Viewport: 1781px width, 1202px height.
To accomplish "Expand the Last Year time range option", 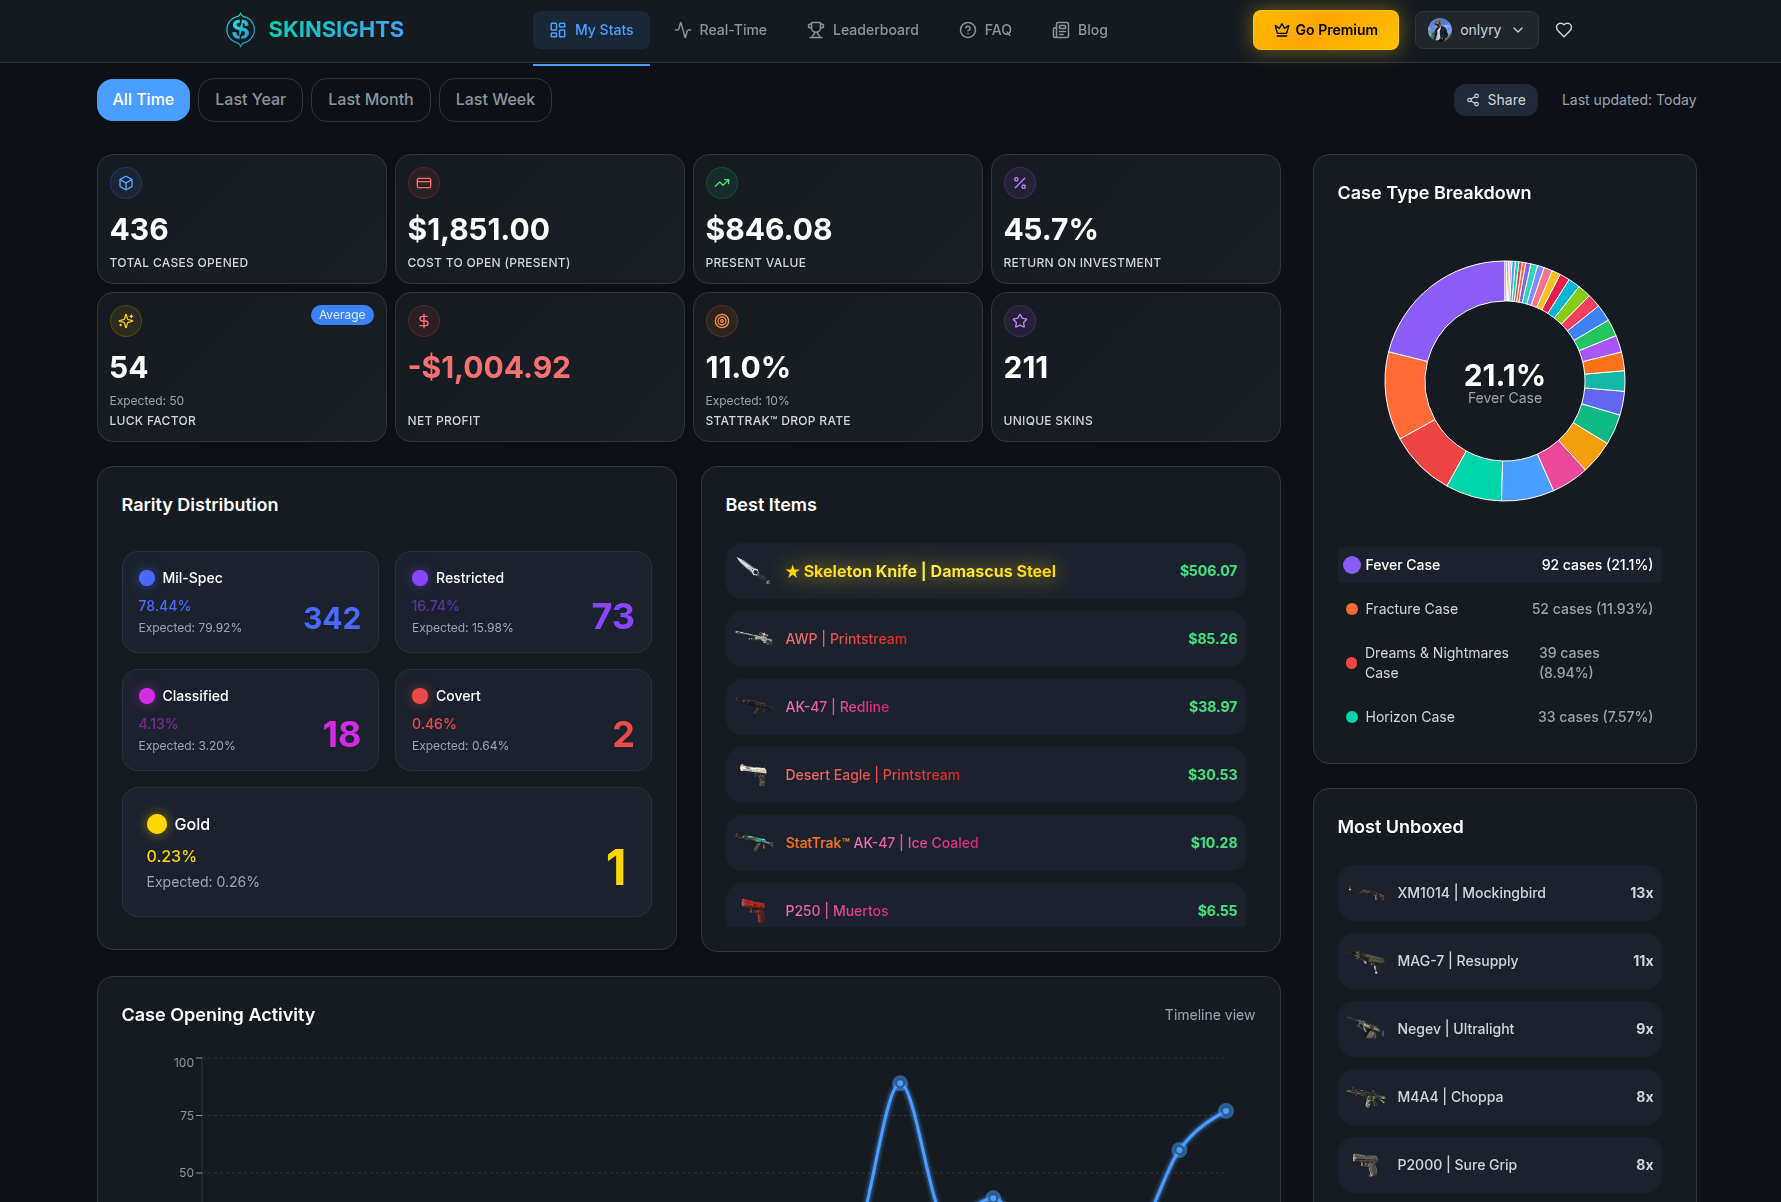I will (250, 99).
